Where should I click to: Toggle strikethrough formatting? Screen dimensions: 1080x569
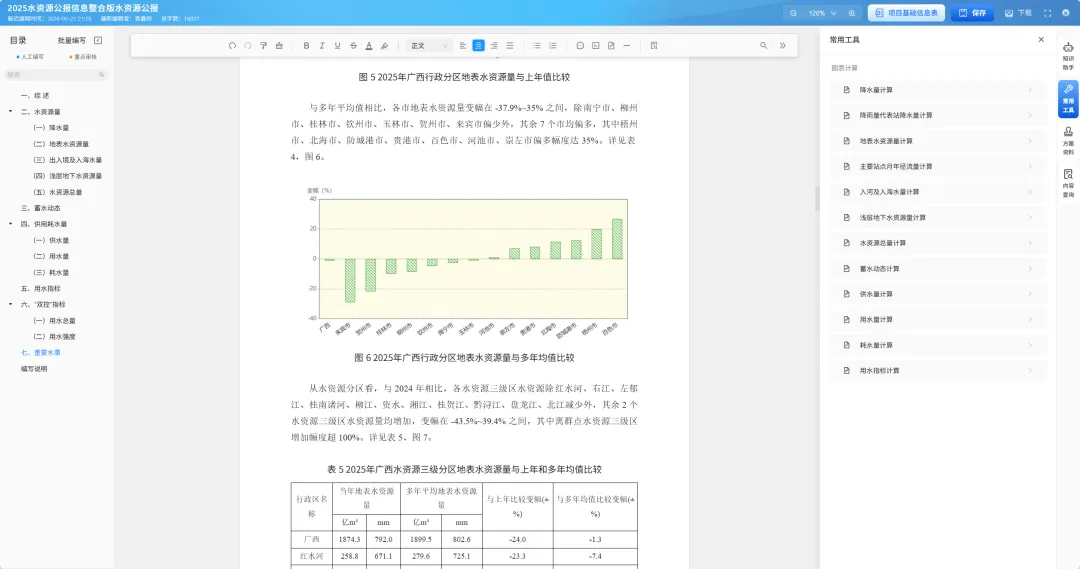point(353,45)
